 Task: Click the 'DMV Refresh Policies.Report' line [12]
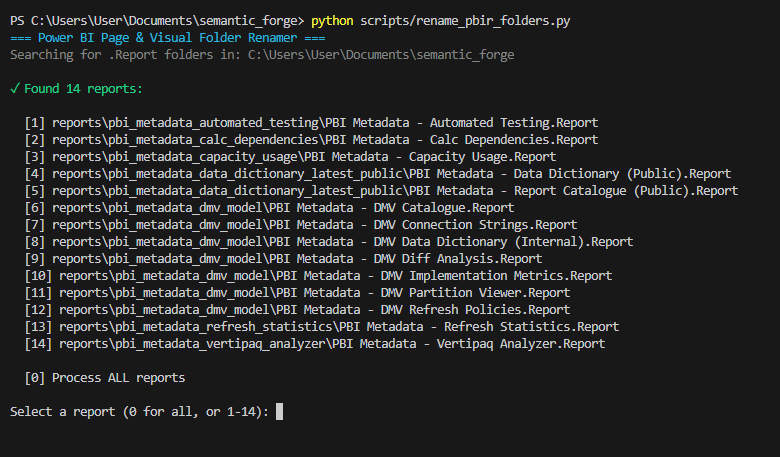coord(297,309)
